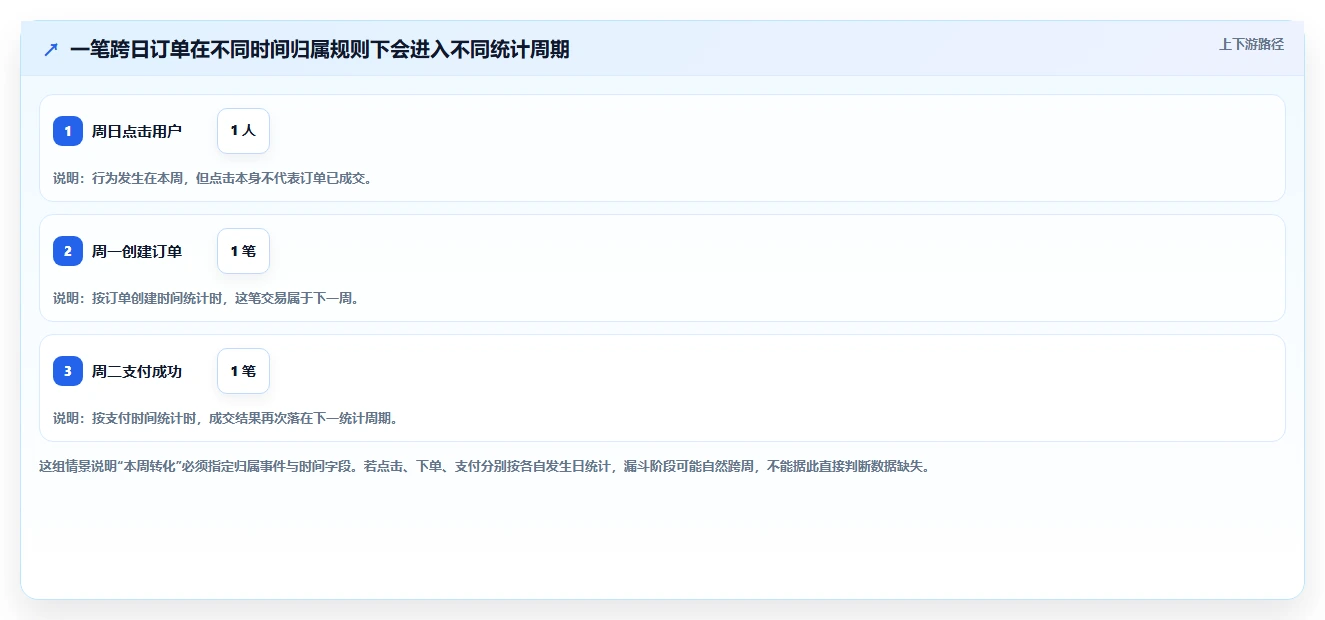Click the step 2 number badge
Viewport: 1325px width, 620px height.
[x=68, y=251]
